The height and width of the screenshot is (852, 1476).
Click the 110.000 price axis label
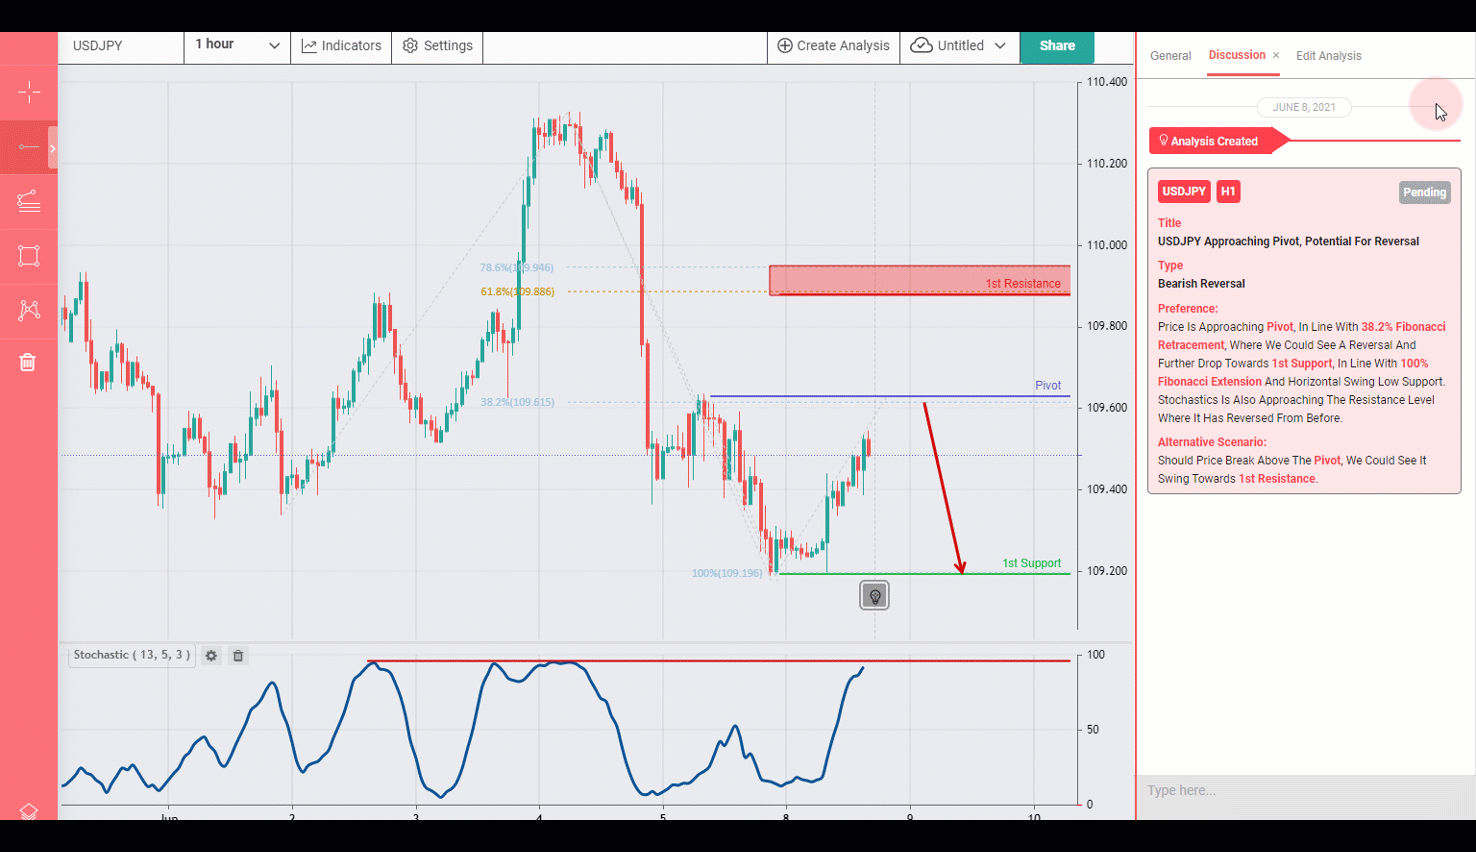click(x=1106, y=245)
